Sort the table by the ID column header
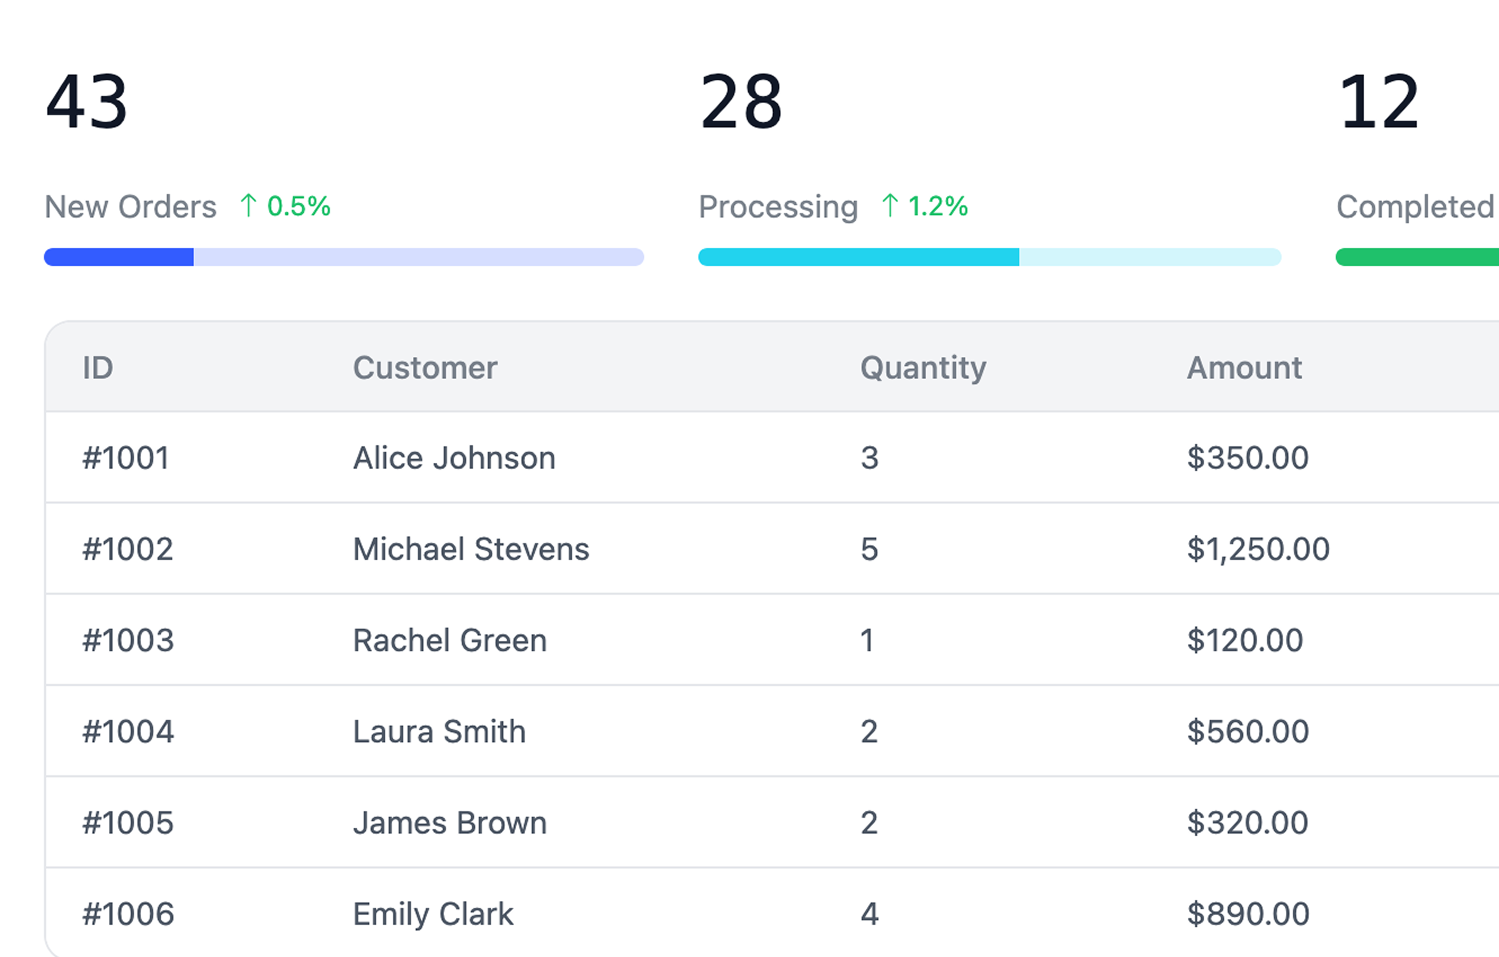Screen dimensions: 1499x957 [x=98, y=368]
